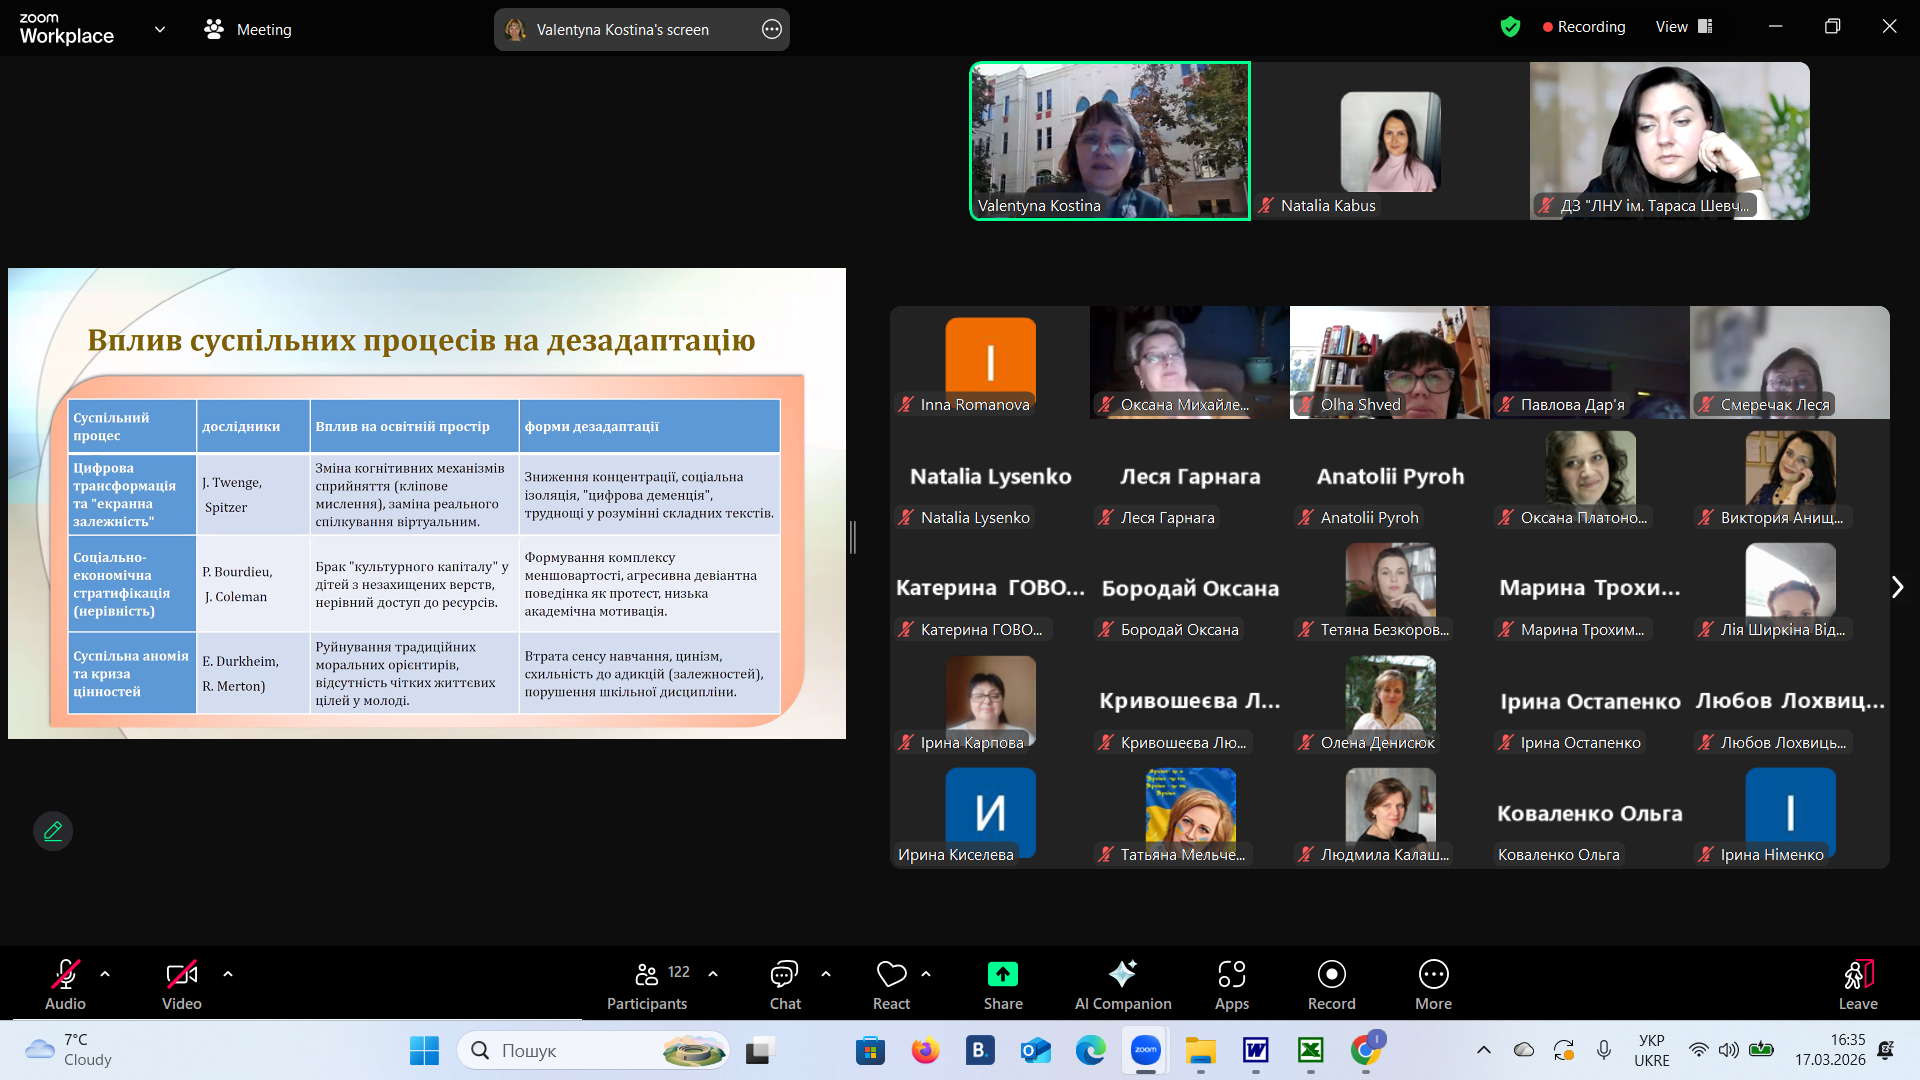Go to next page of participants

(1897, 587)
